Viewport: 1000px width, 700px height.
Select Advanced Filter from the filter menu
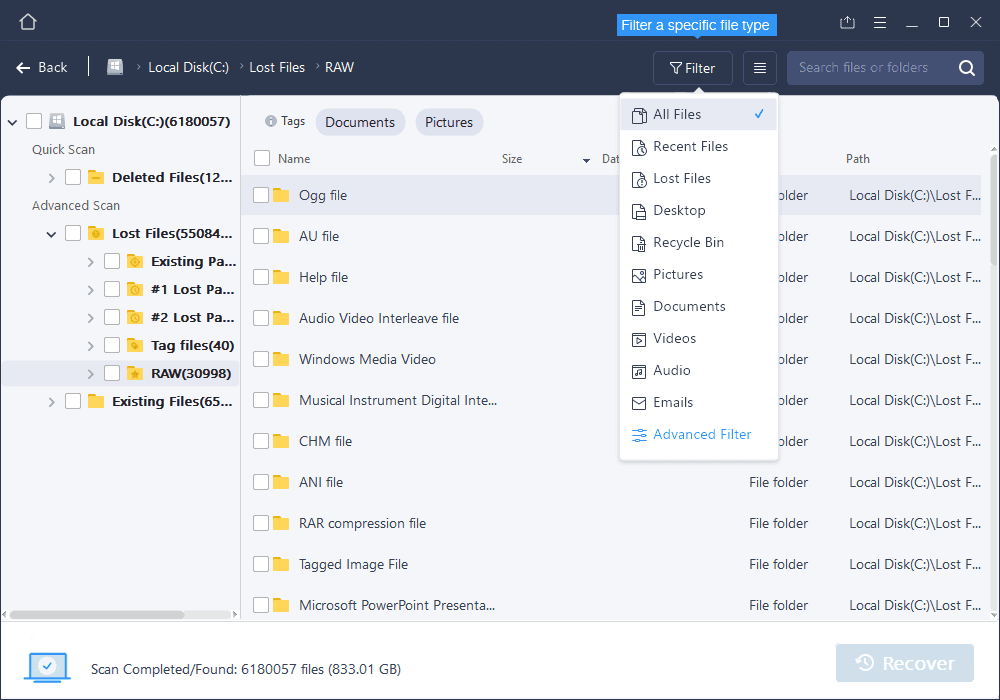tap(701, 434)
